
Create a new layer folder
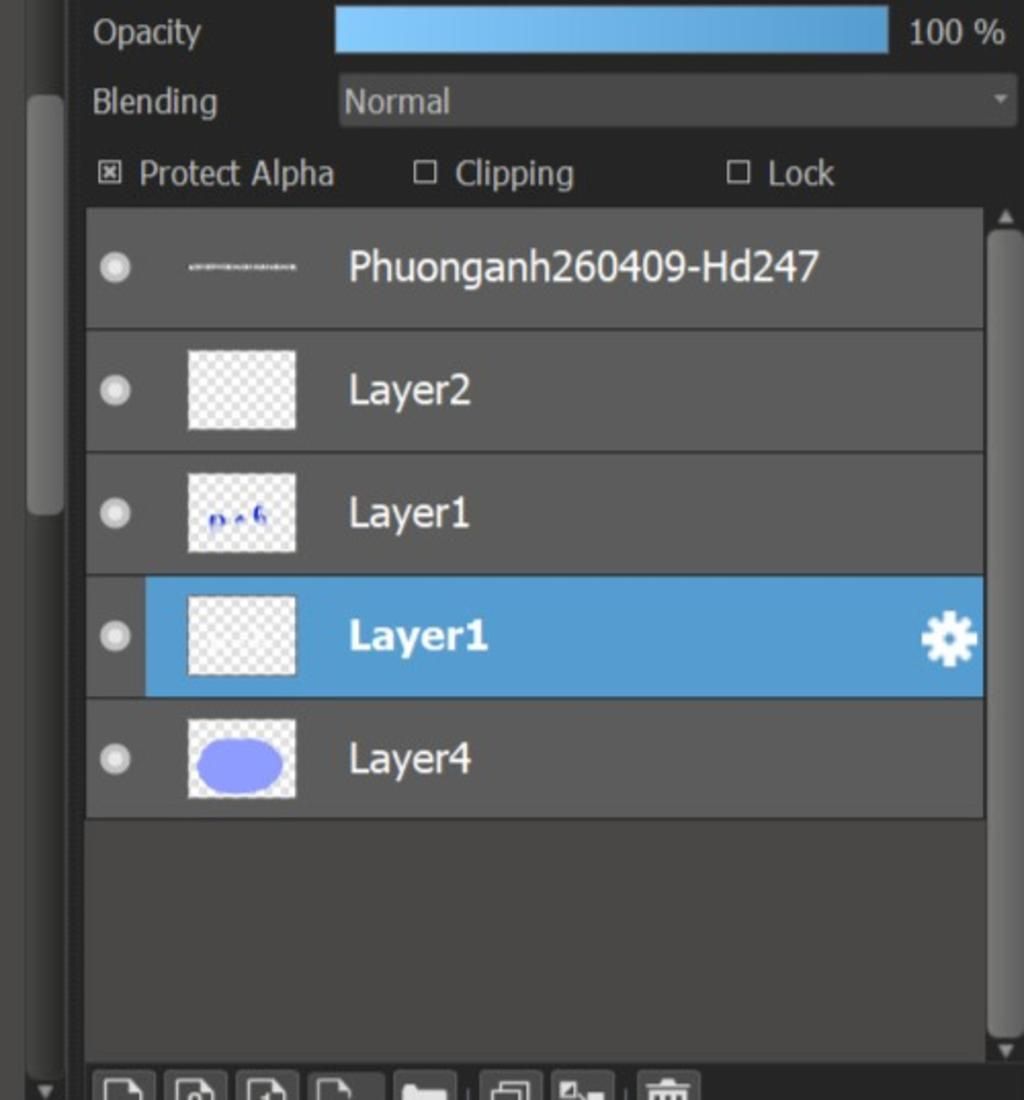[x=425, y=1087]
